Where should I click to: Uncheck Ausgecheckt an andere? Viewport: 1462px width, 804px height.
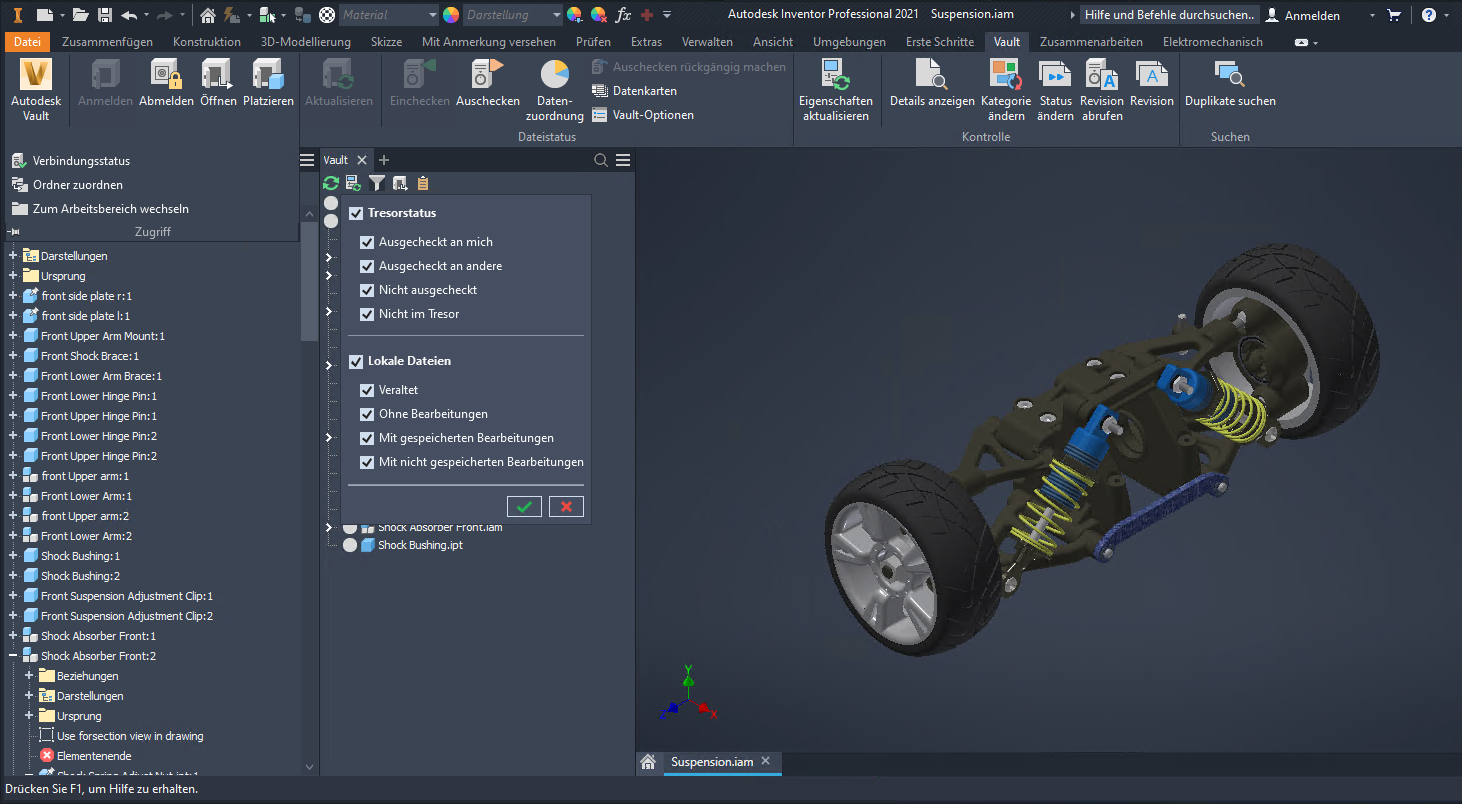pyautogui.click(x=367, y=266)
